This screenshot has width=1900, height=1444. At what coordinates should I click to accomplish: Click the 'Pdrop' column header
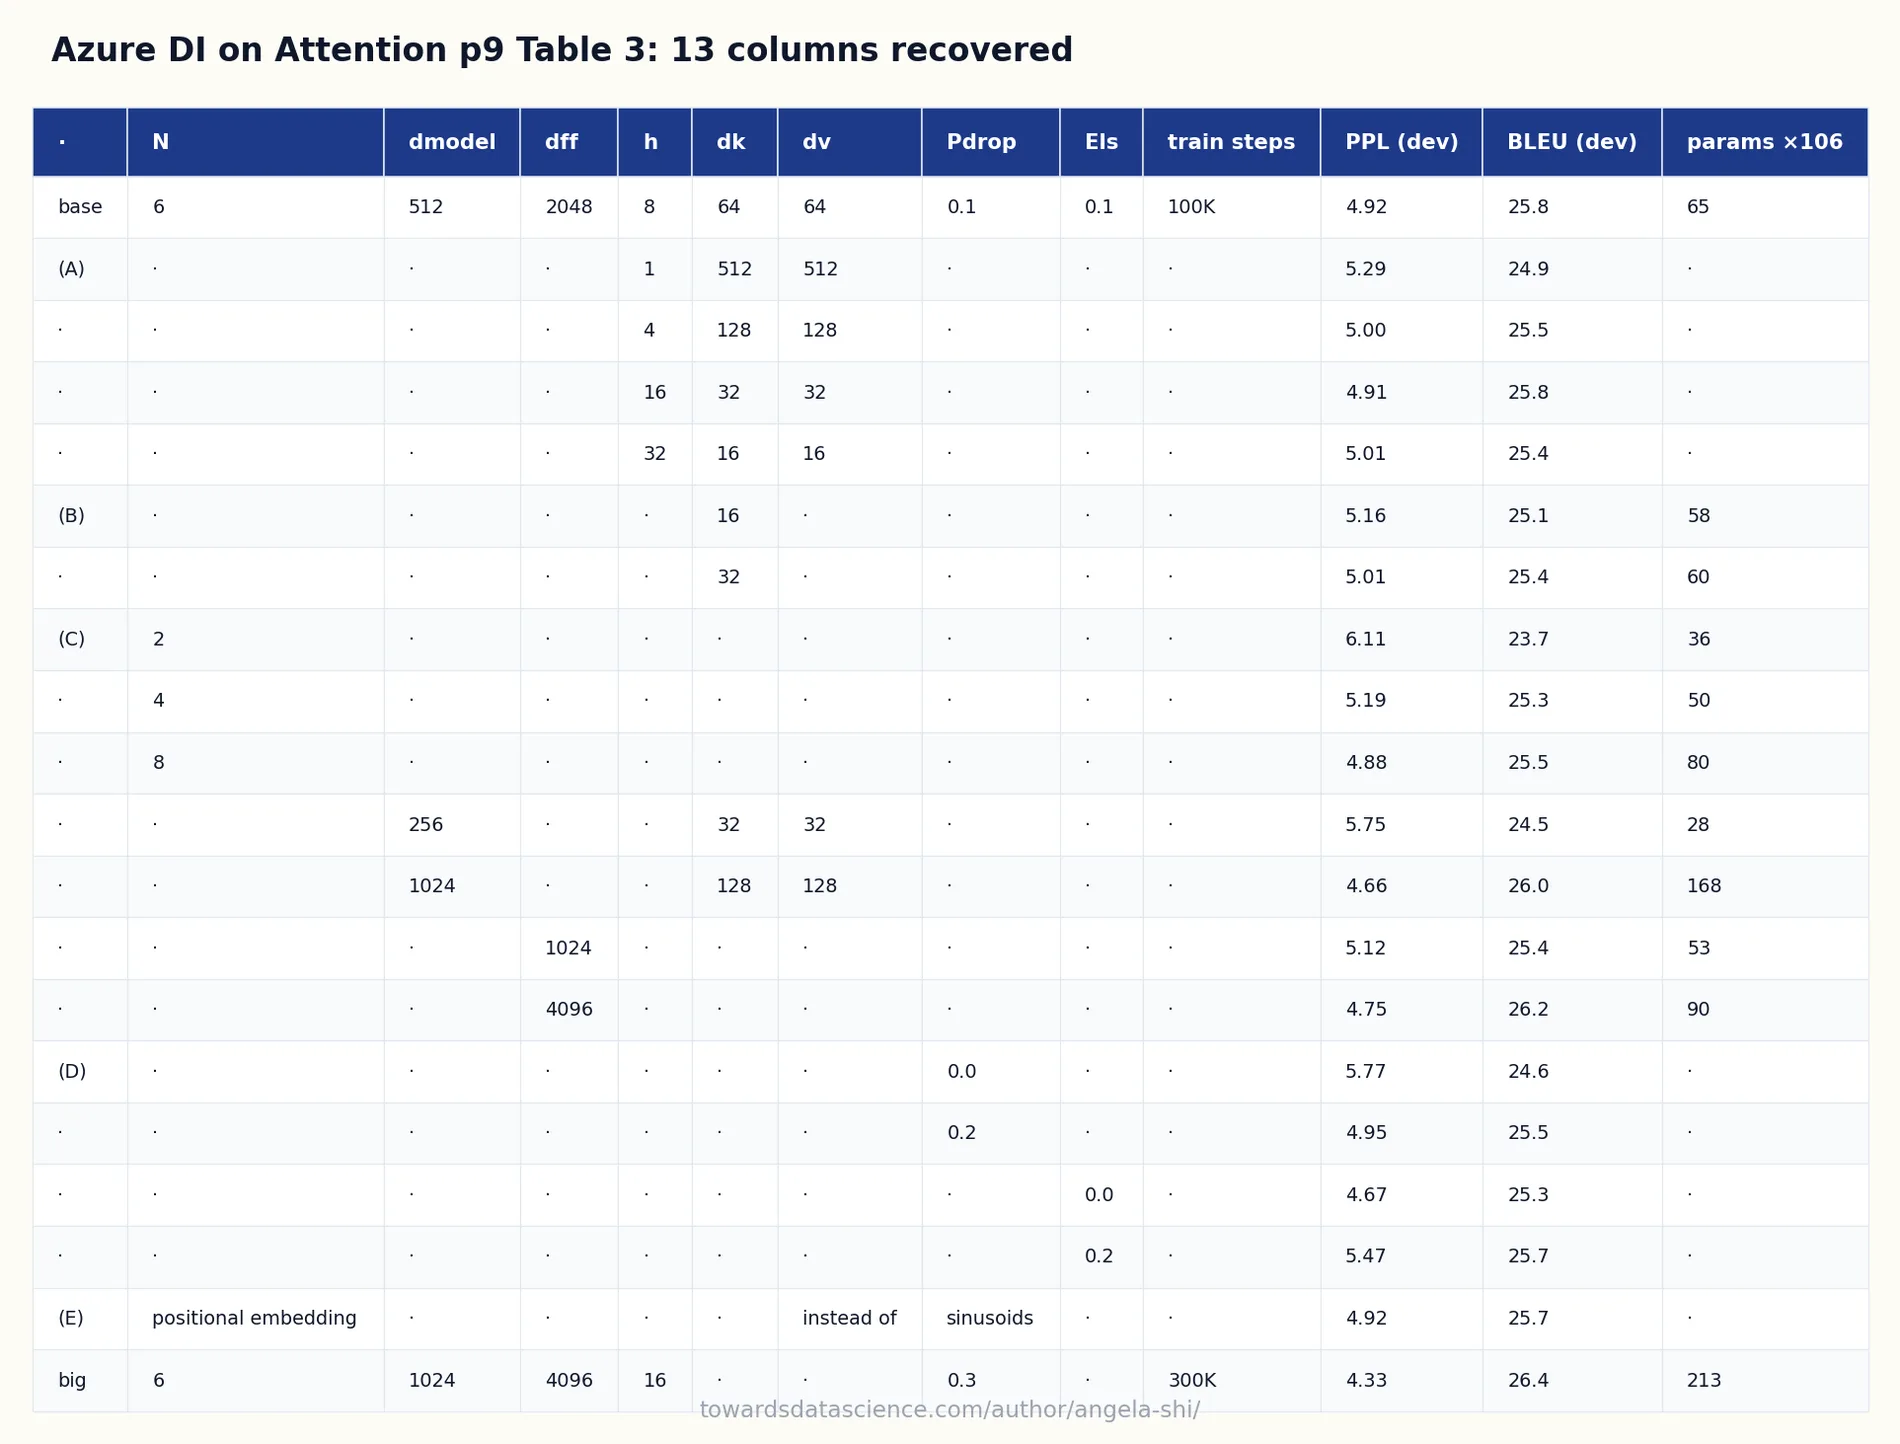click(991, 142)
